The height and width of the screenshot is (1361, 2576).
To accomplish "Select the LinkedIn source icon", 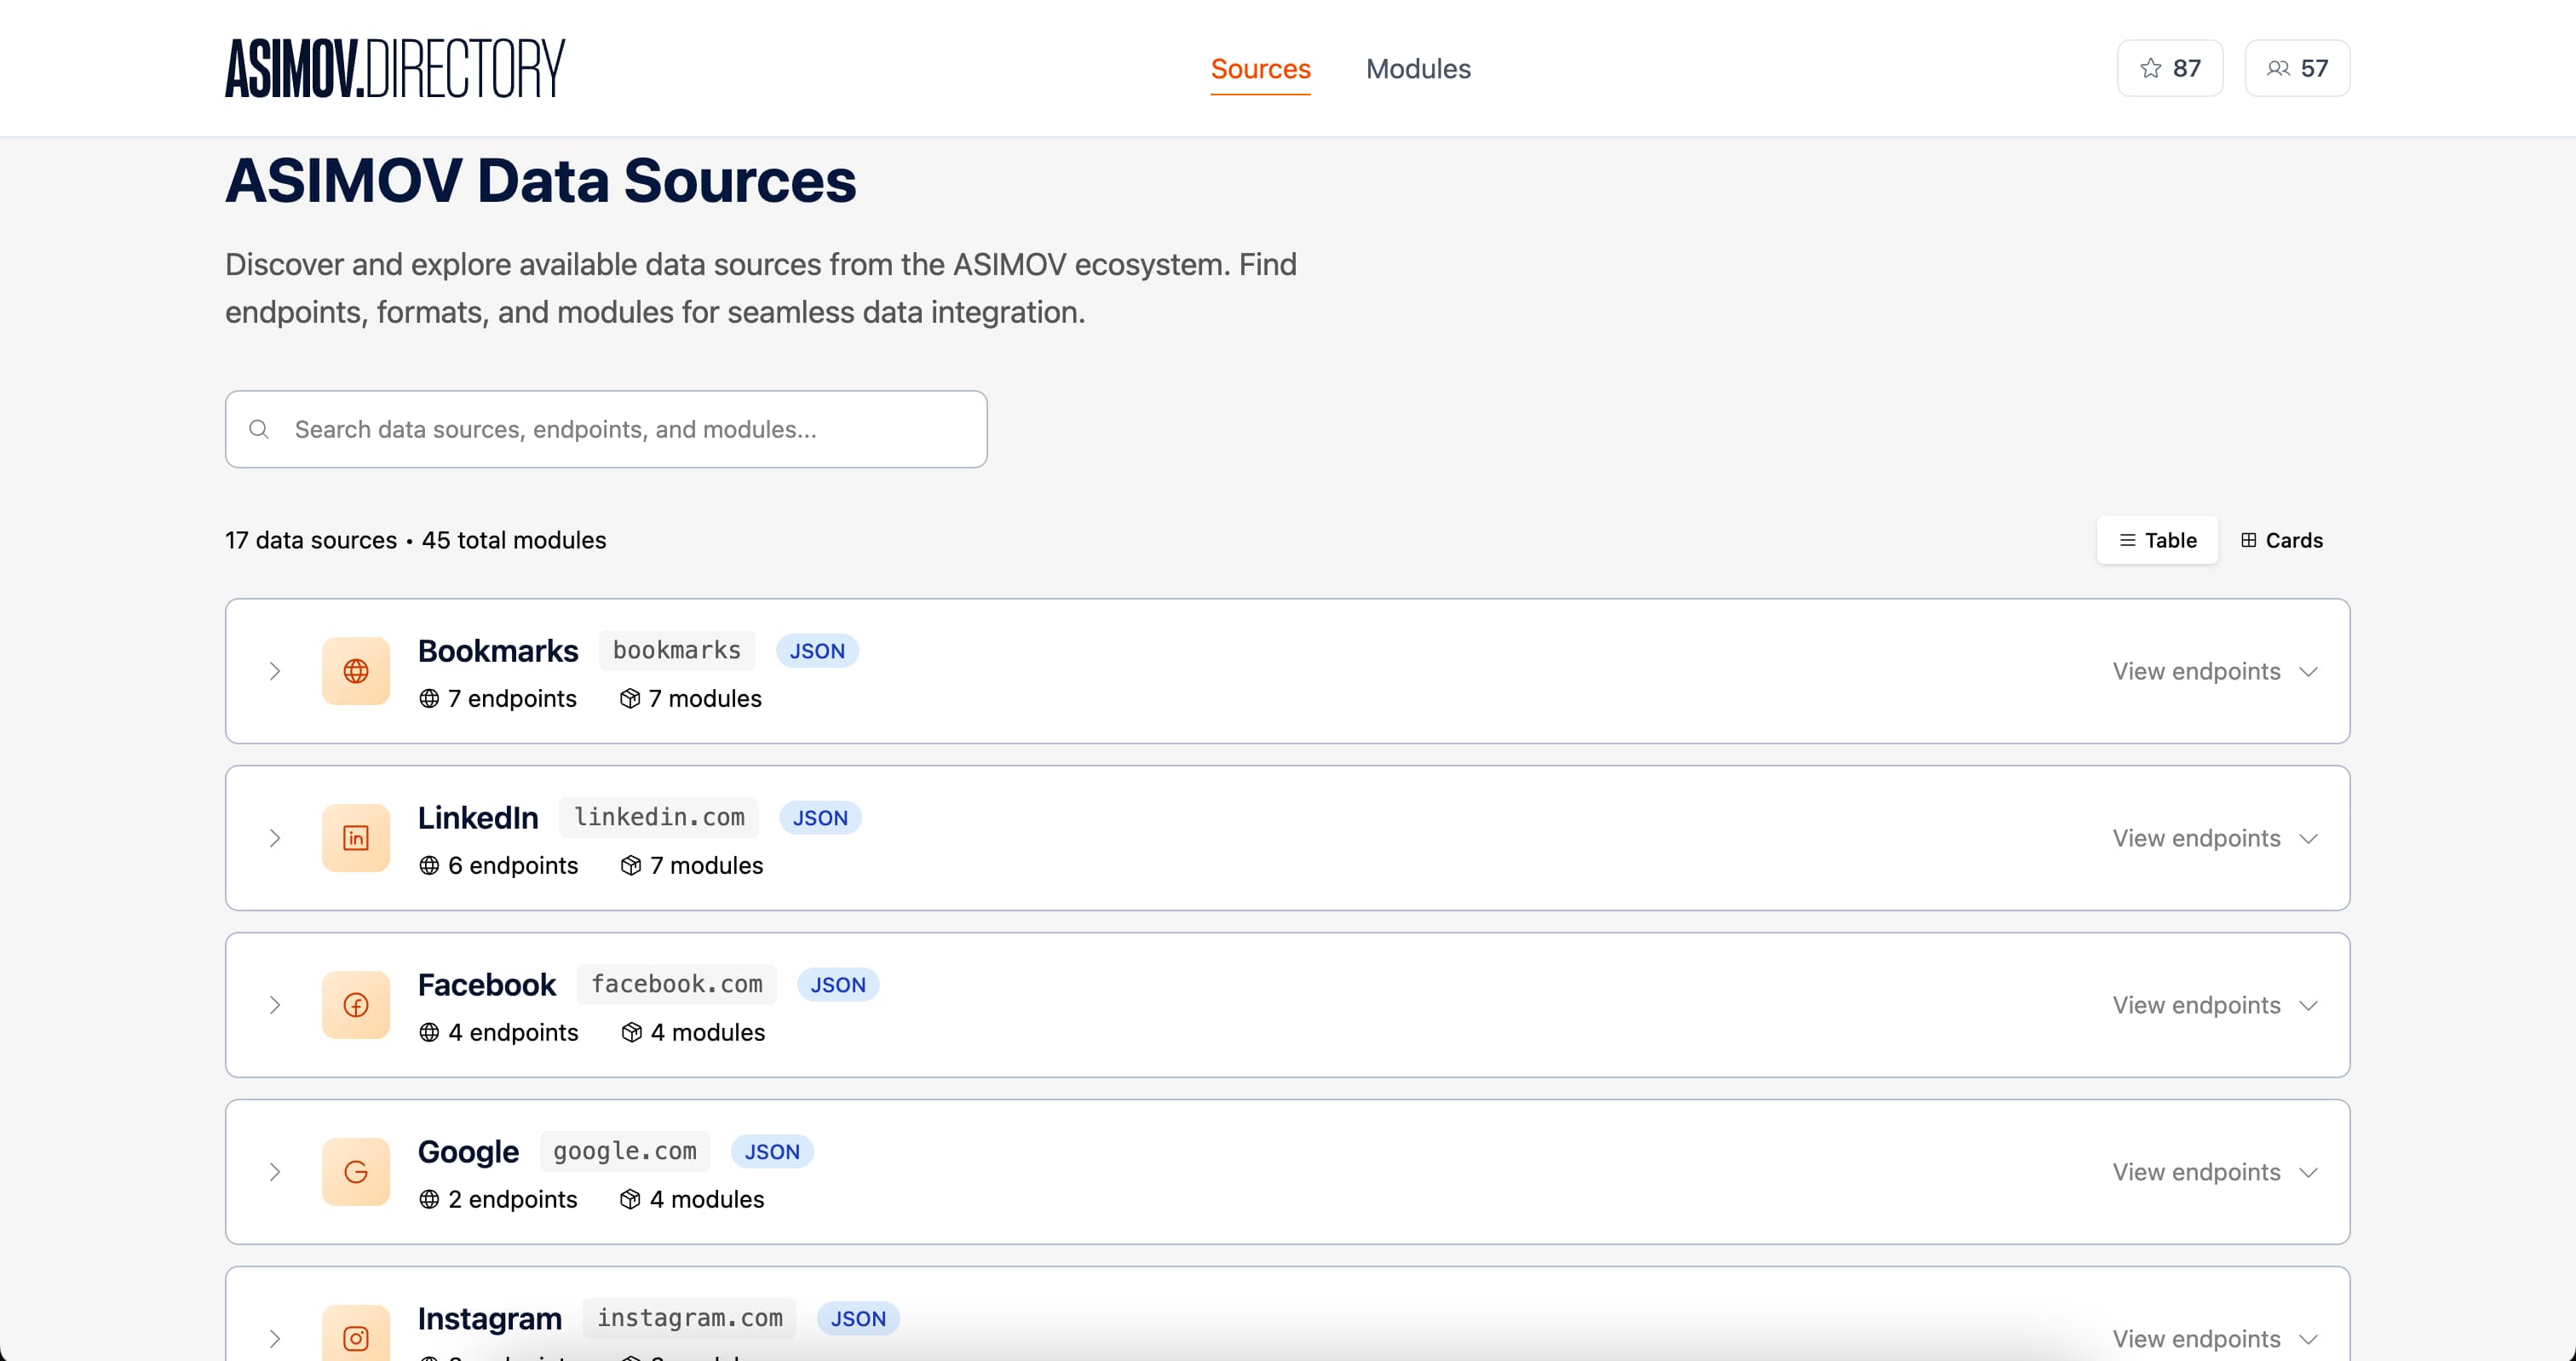I will click(x=356, y=838).
